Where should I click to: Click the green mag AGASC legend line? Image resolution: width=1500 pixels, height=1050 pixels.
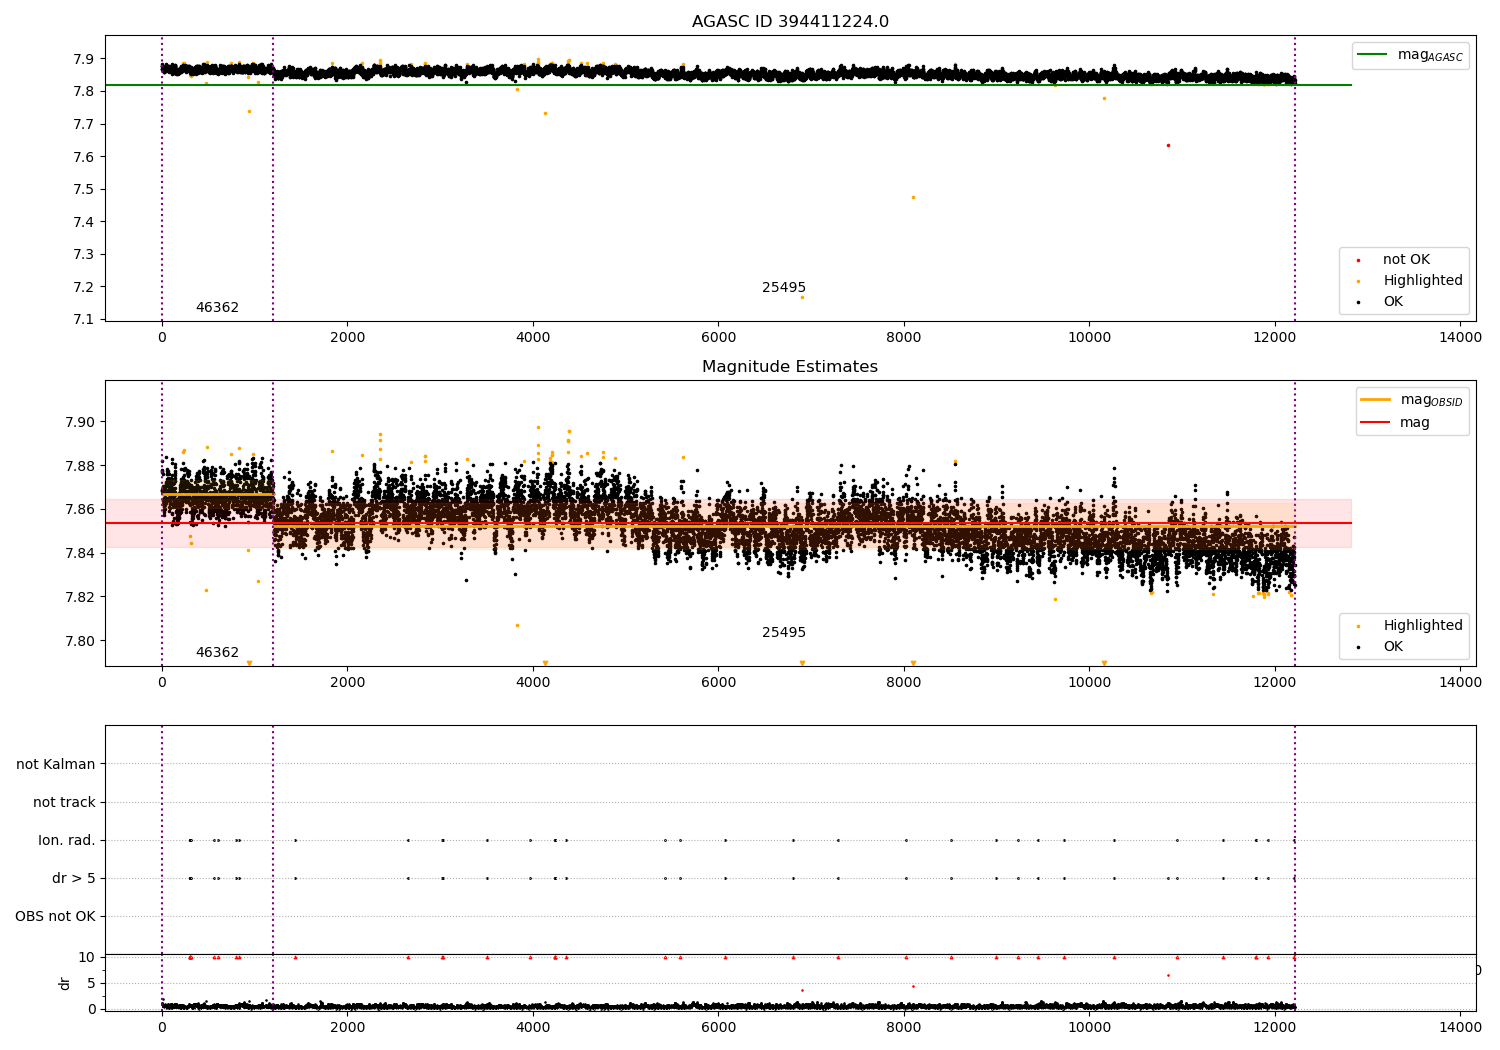pyautogui.click(x=1373, y=54)
